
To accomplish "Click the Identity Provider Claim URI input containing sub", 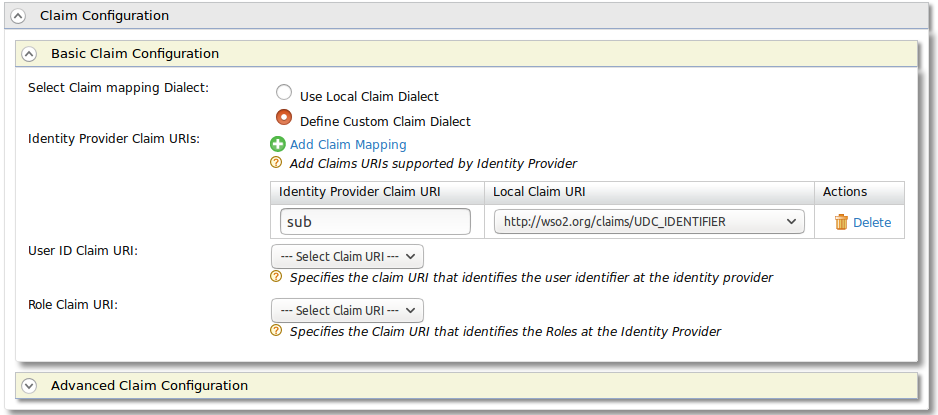I will 375,222.
